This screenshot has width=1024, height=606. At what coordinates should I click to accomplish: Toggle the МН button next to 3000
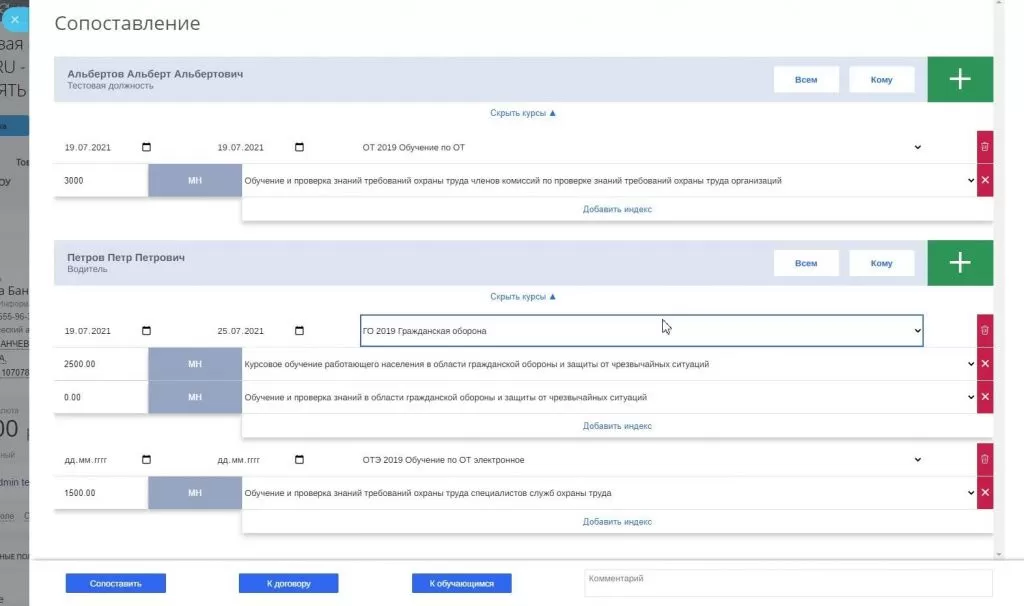(x=195, y=181)
